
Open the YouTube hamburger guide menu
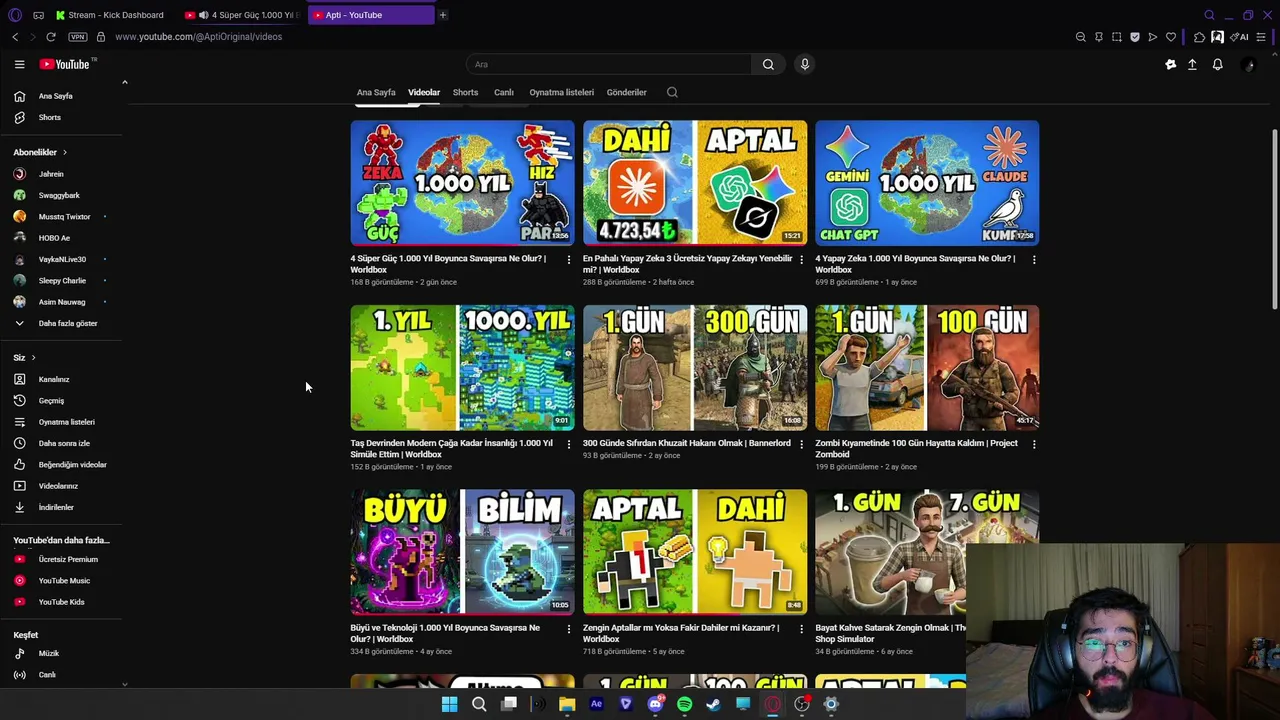[x=19, y=64]
